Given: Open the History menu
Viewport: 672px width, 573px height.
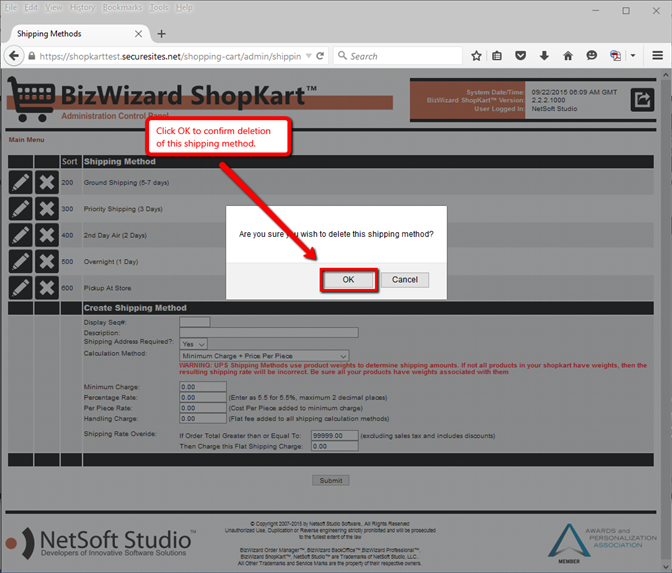Looking at the screenshot, I should pos(82,8).
